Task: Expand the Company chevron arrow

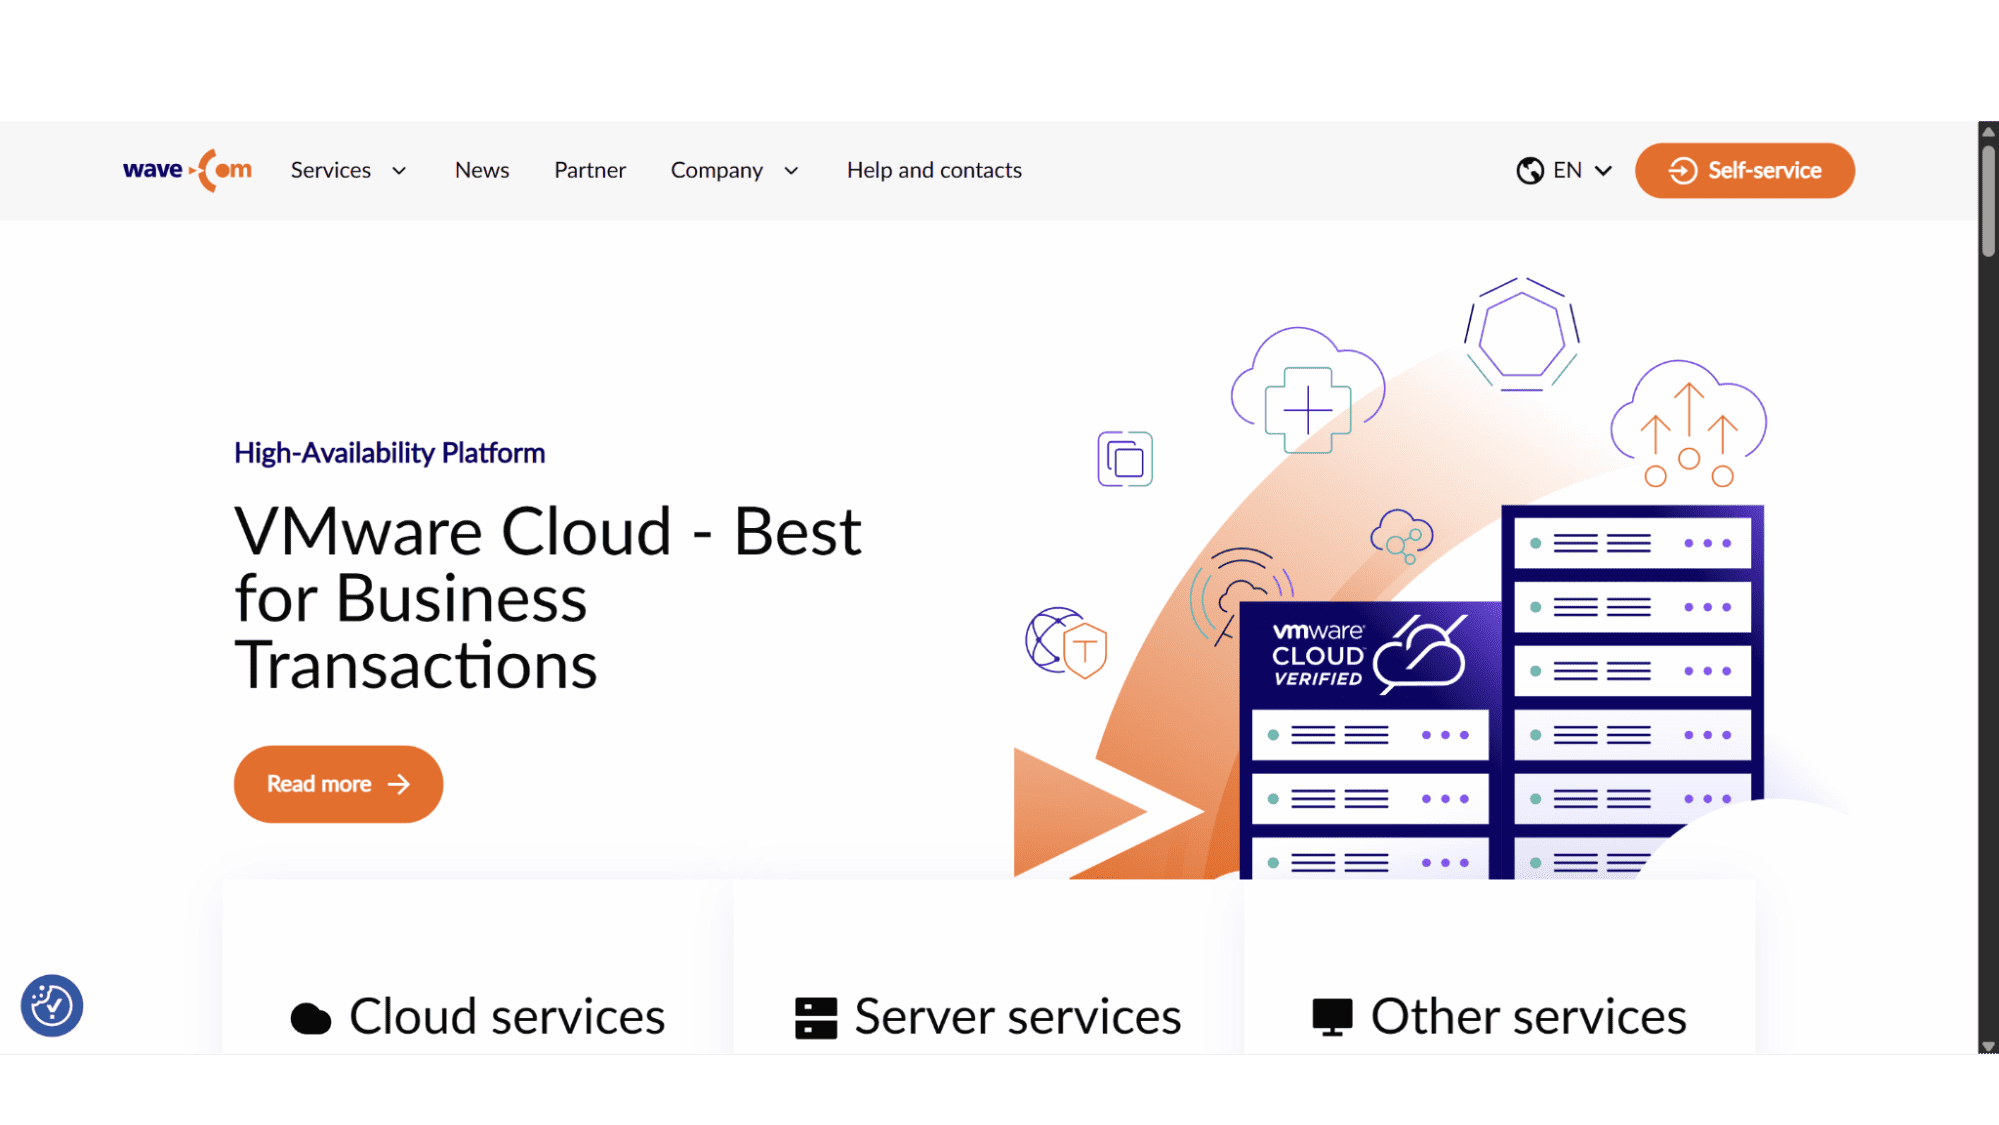Action: (x=791, y=171)
